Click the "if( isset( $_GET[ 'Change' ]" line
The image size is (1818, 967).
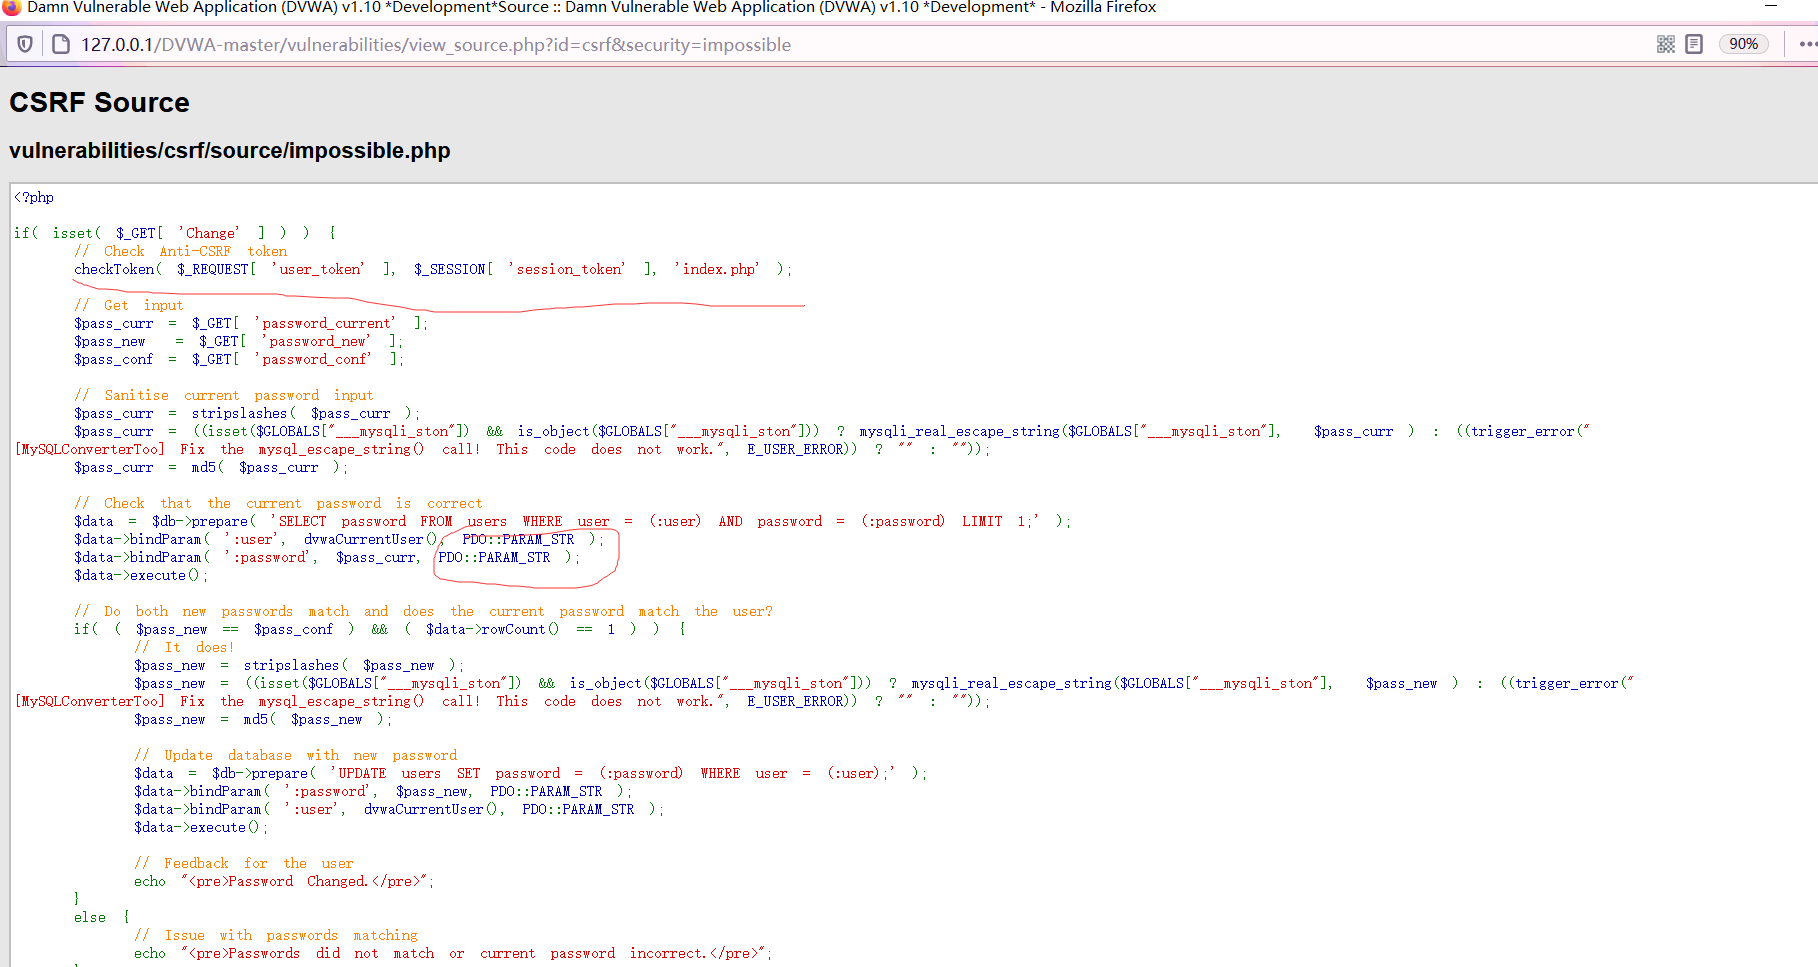[175, 233]
